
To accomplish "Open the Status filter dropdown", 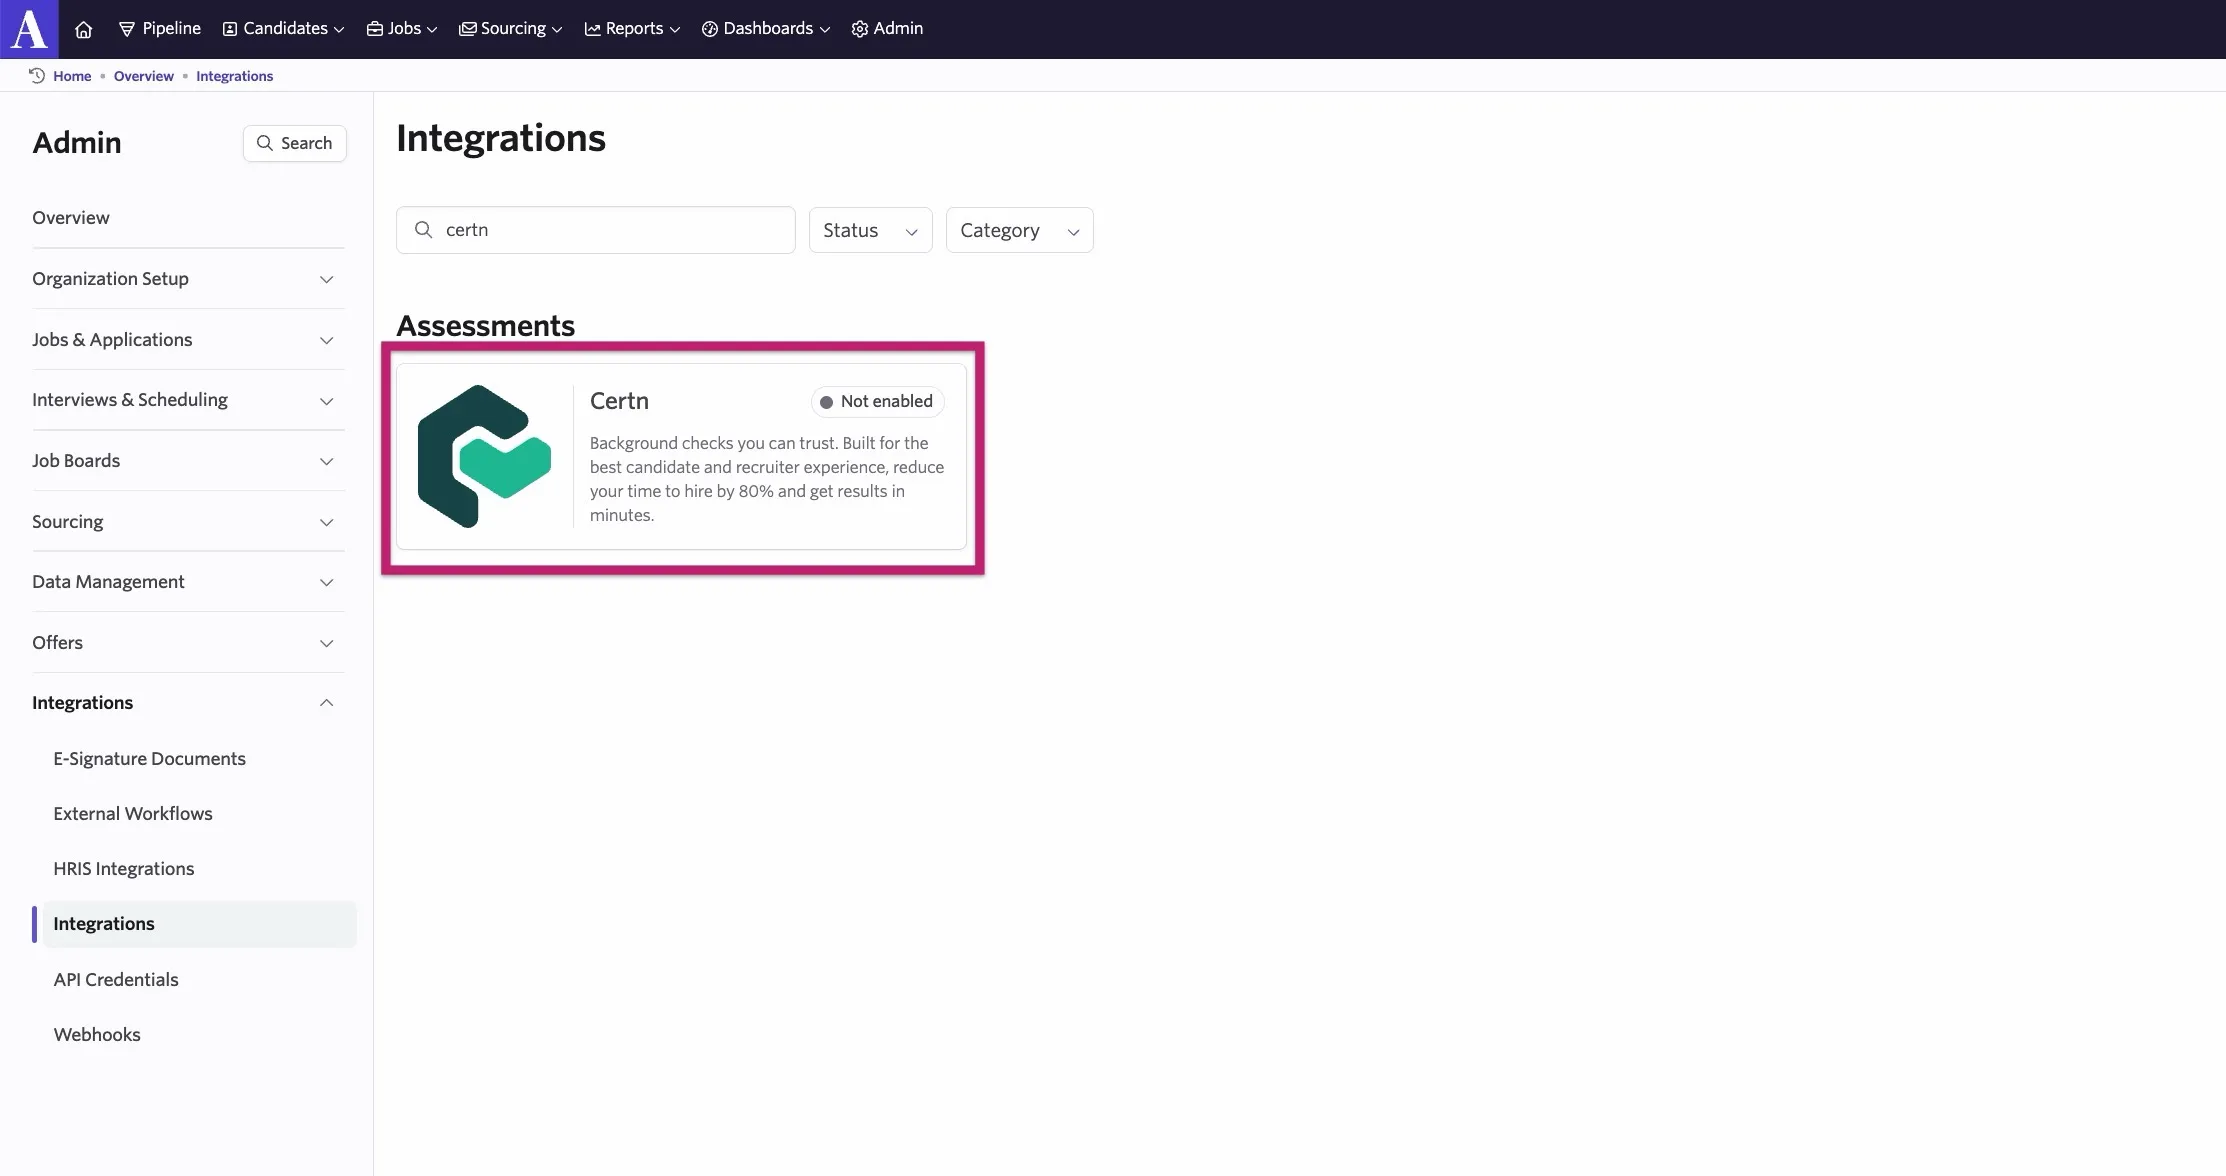I will [x=870, y=230].
